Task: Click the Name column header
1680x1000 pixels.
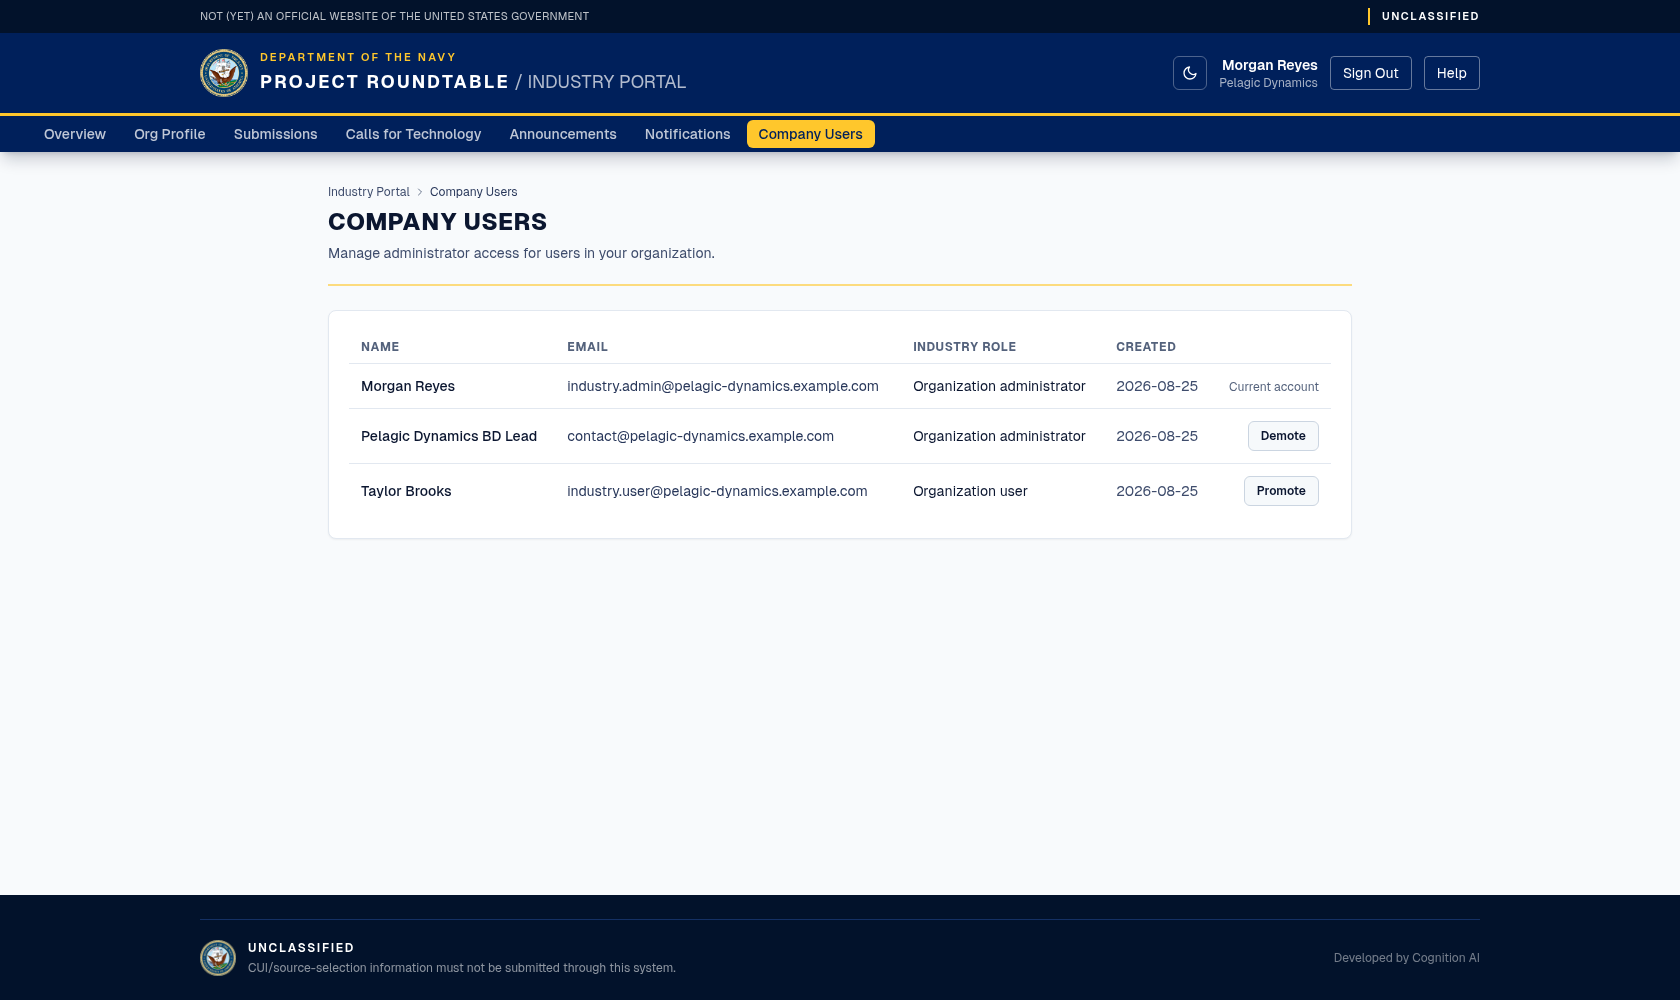Action: 380,347
